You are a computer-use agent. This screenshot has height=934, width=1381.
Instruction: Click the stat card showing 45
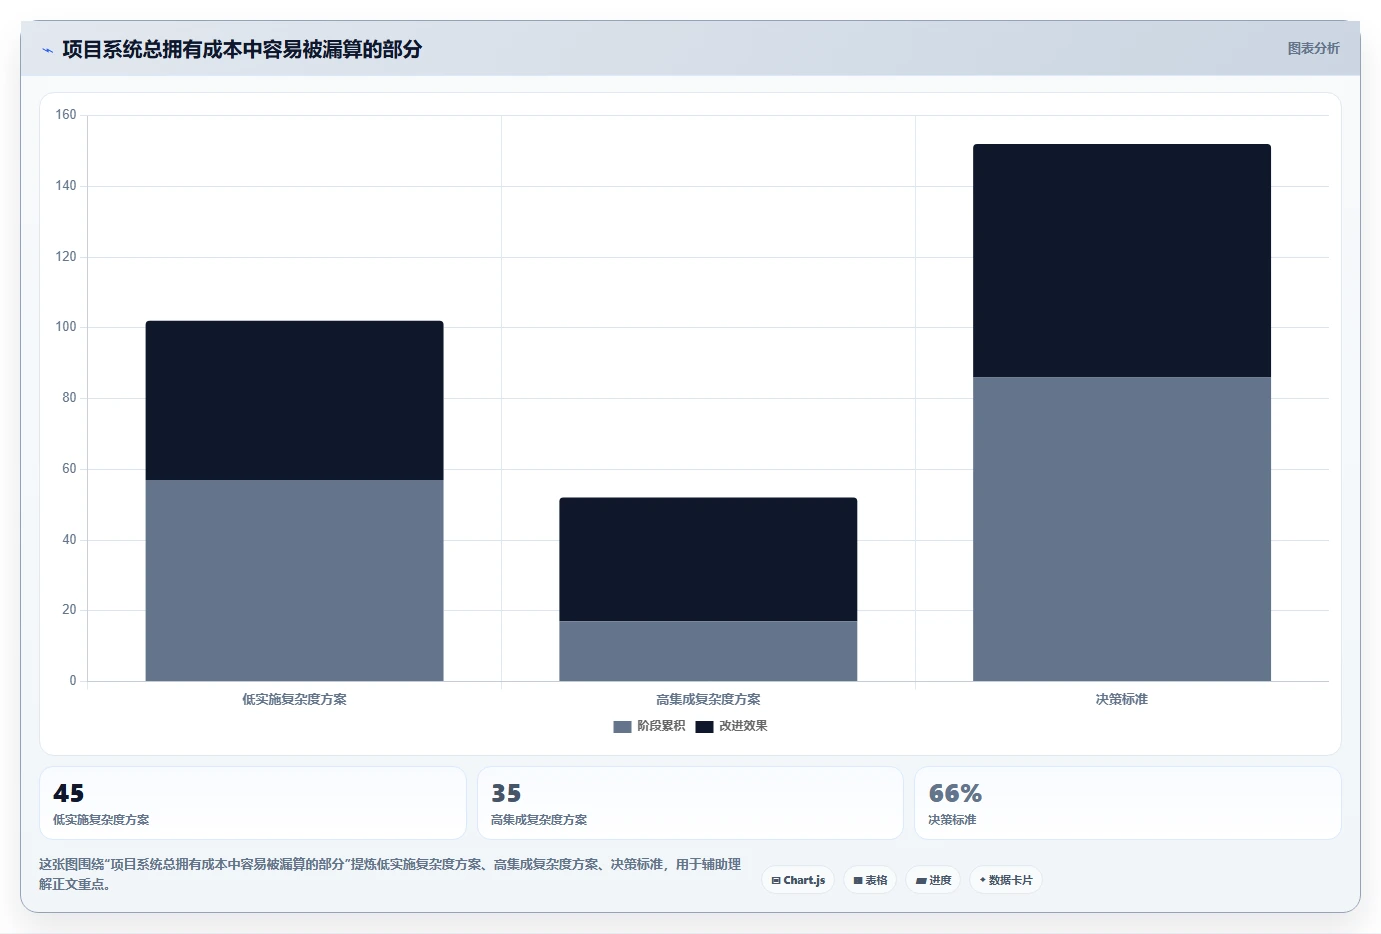click(x=253, y=803)
